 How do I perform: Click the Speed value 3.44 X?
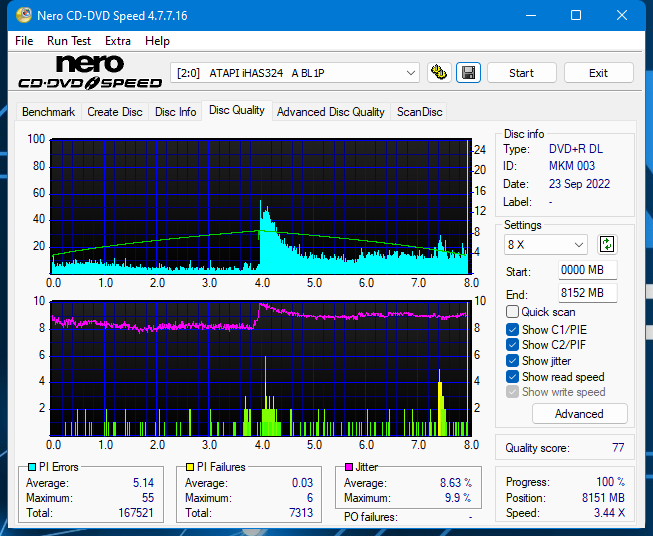tap(609, 513)
